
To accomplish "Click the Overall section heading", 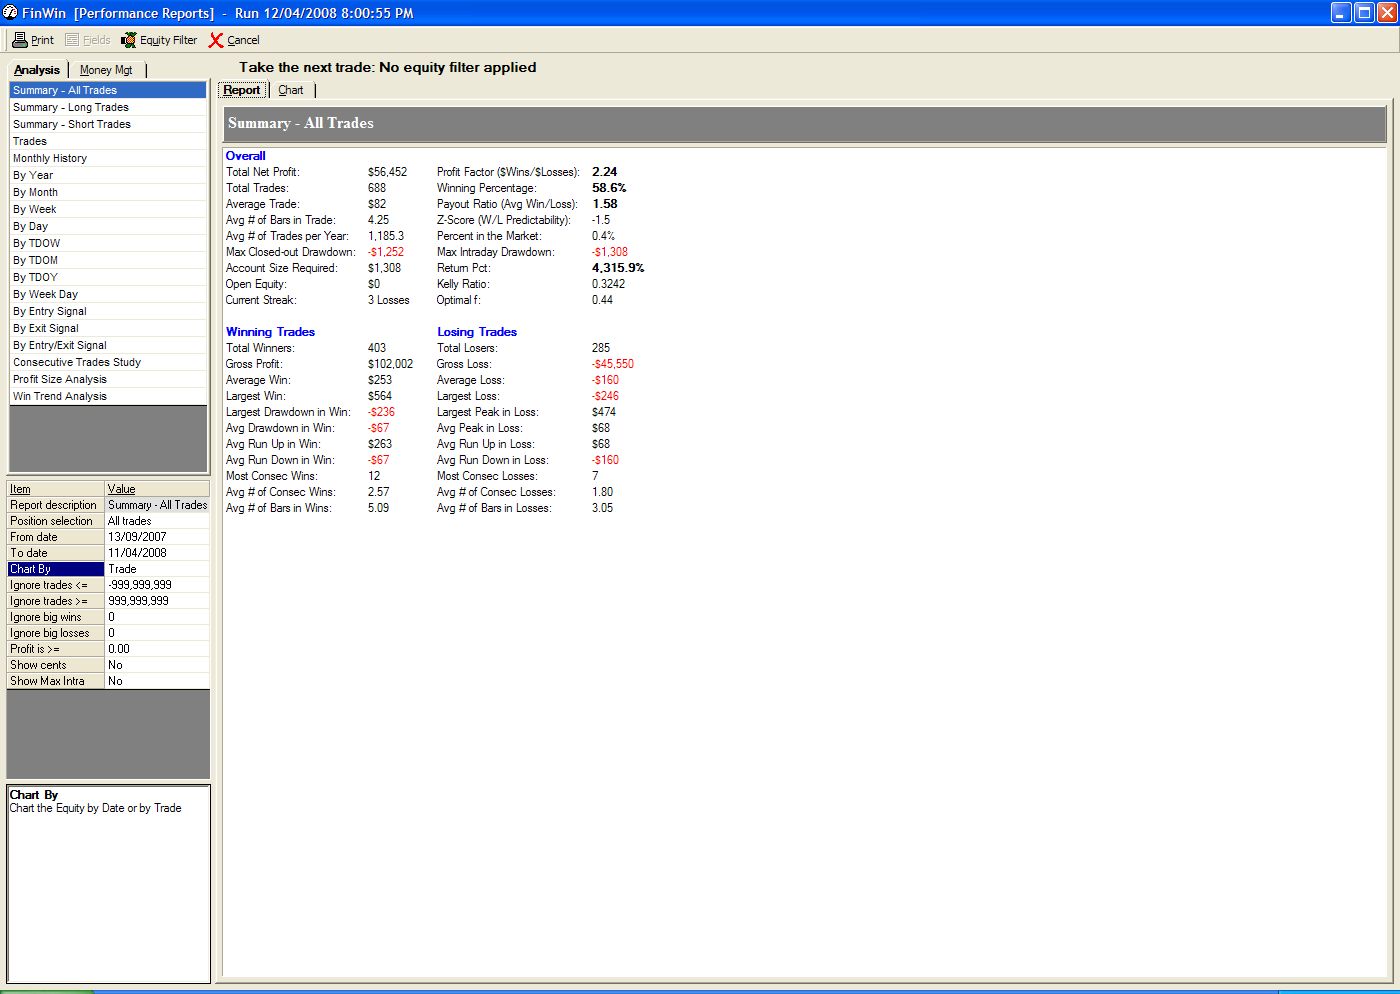I will [245, 156].
